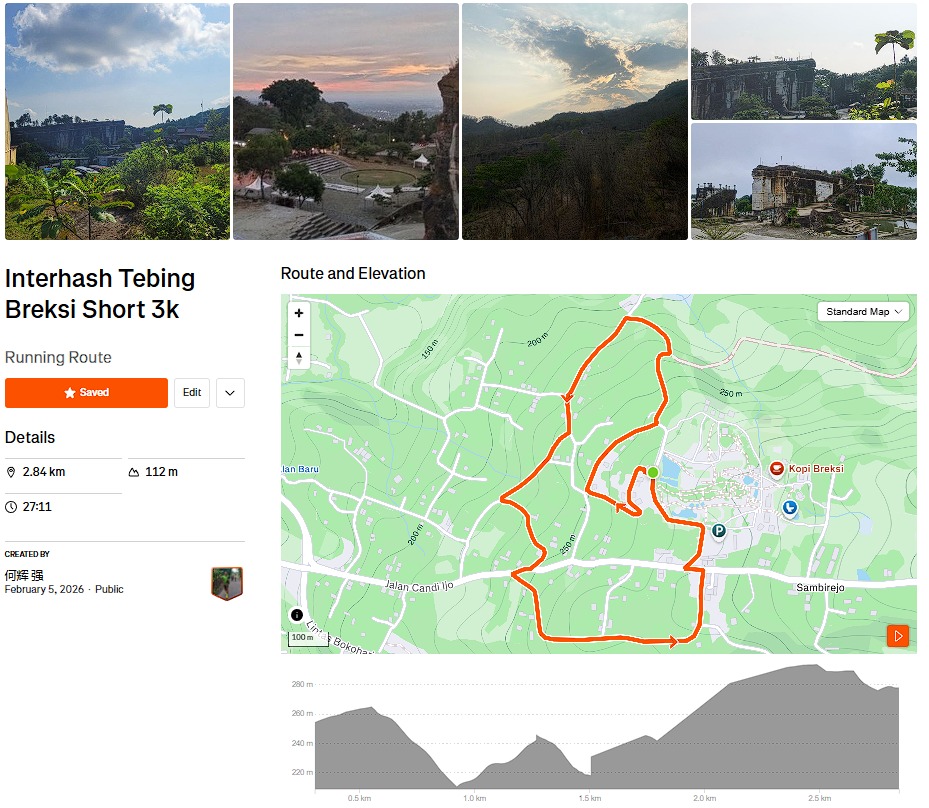Reset map bearing with compass button

point(298,358)
